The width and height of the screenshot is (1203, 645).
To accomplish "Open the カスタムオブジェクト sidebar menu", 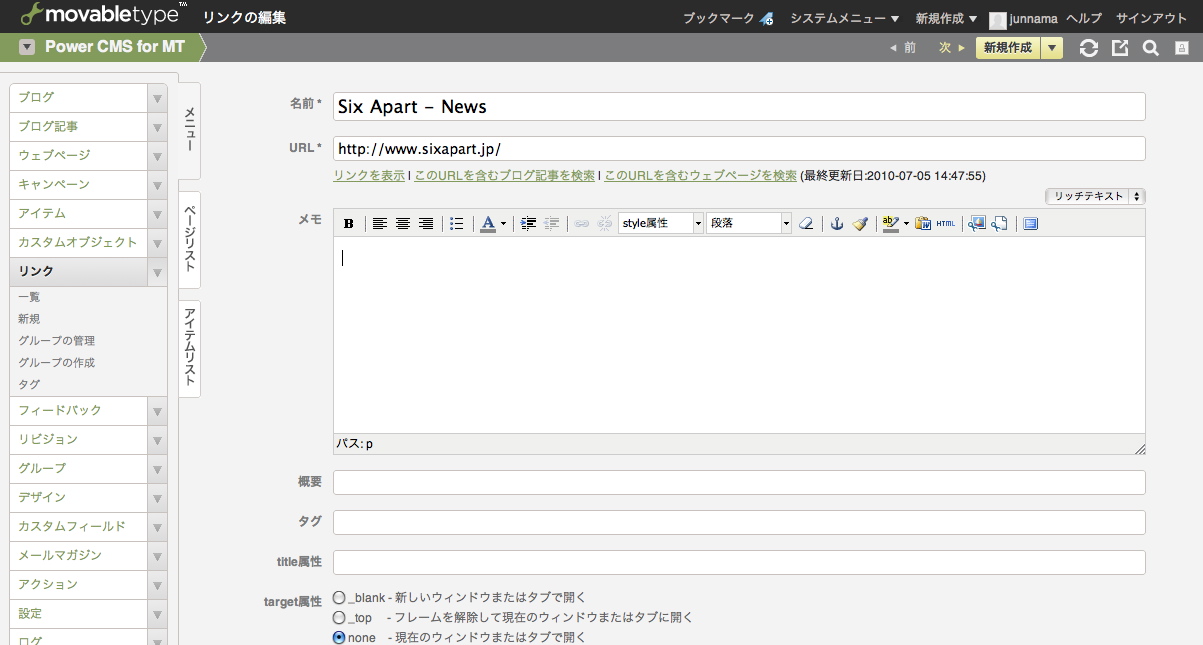I will (x=79, y=243).
